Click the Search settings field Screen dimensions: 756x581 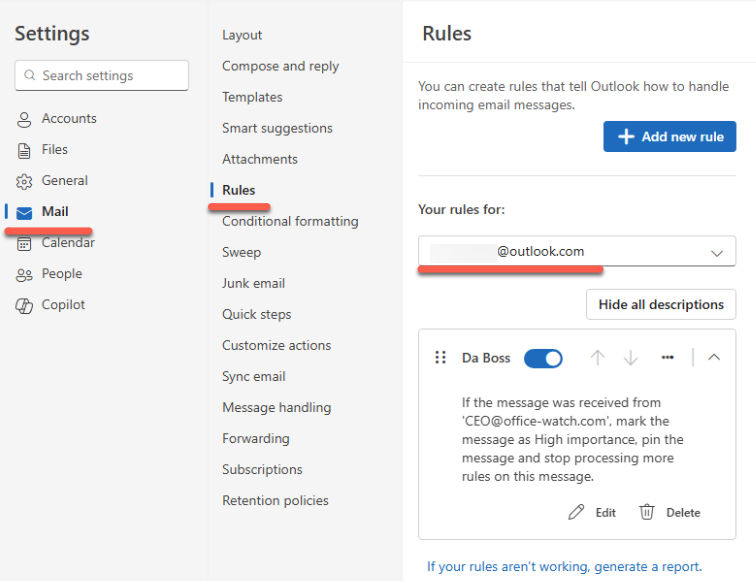pyautogui.click(x=102, y=76)
